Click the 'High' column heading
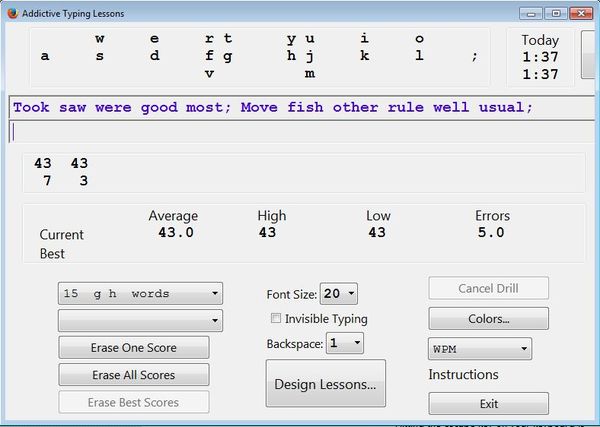600x427 pixels. [x=272, y=216]
